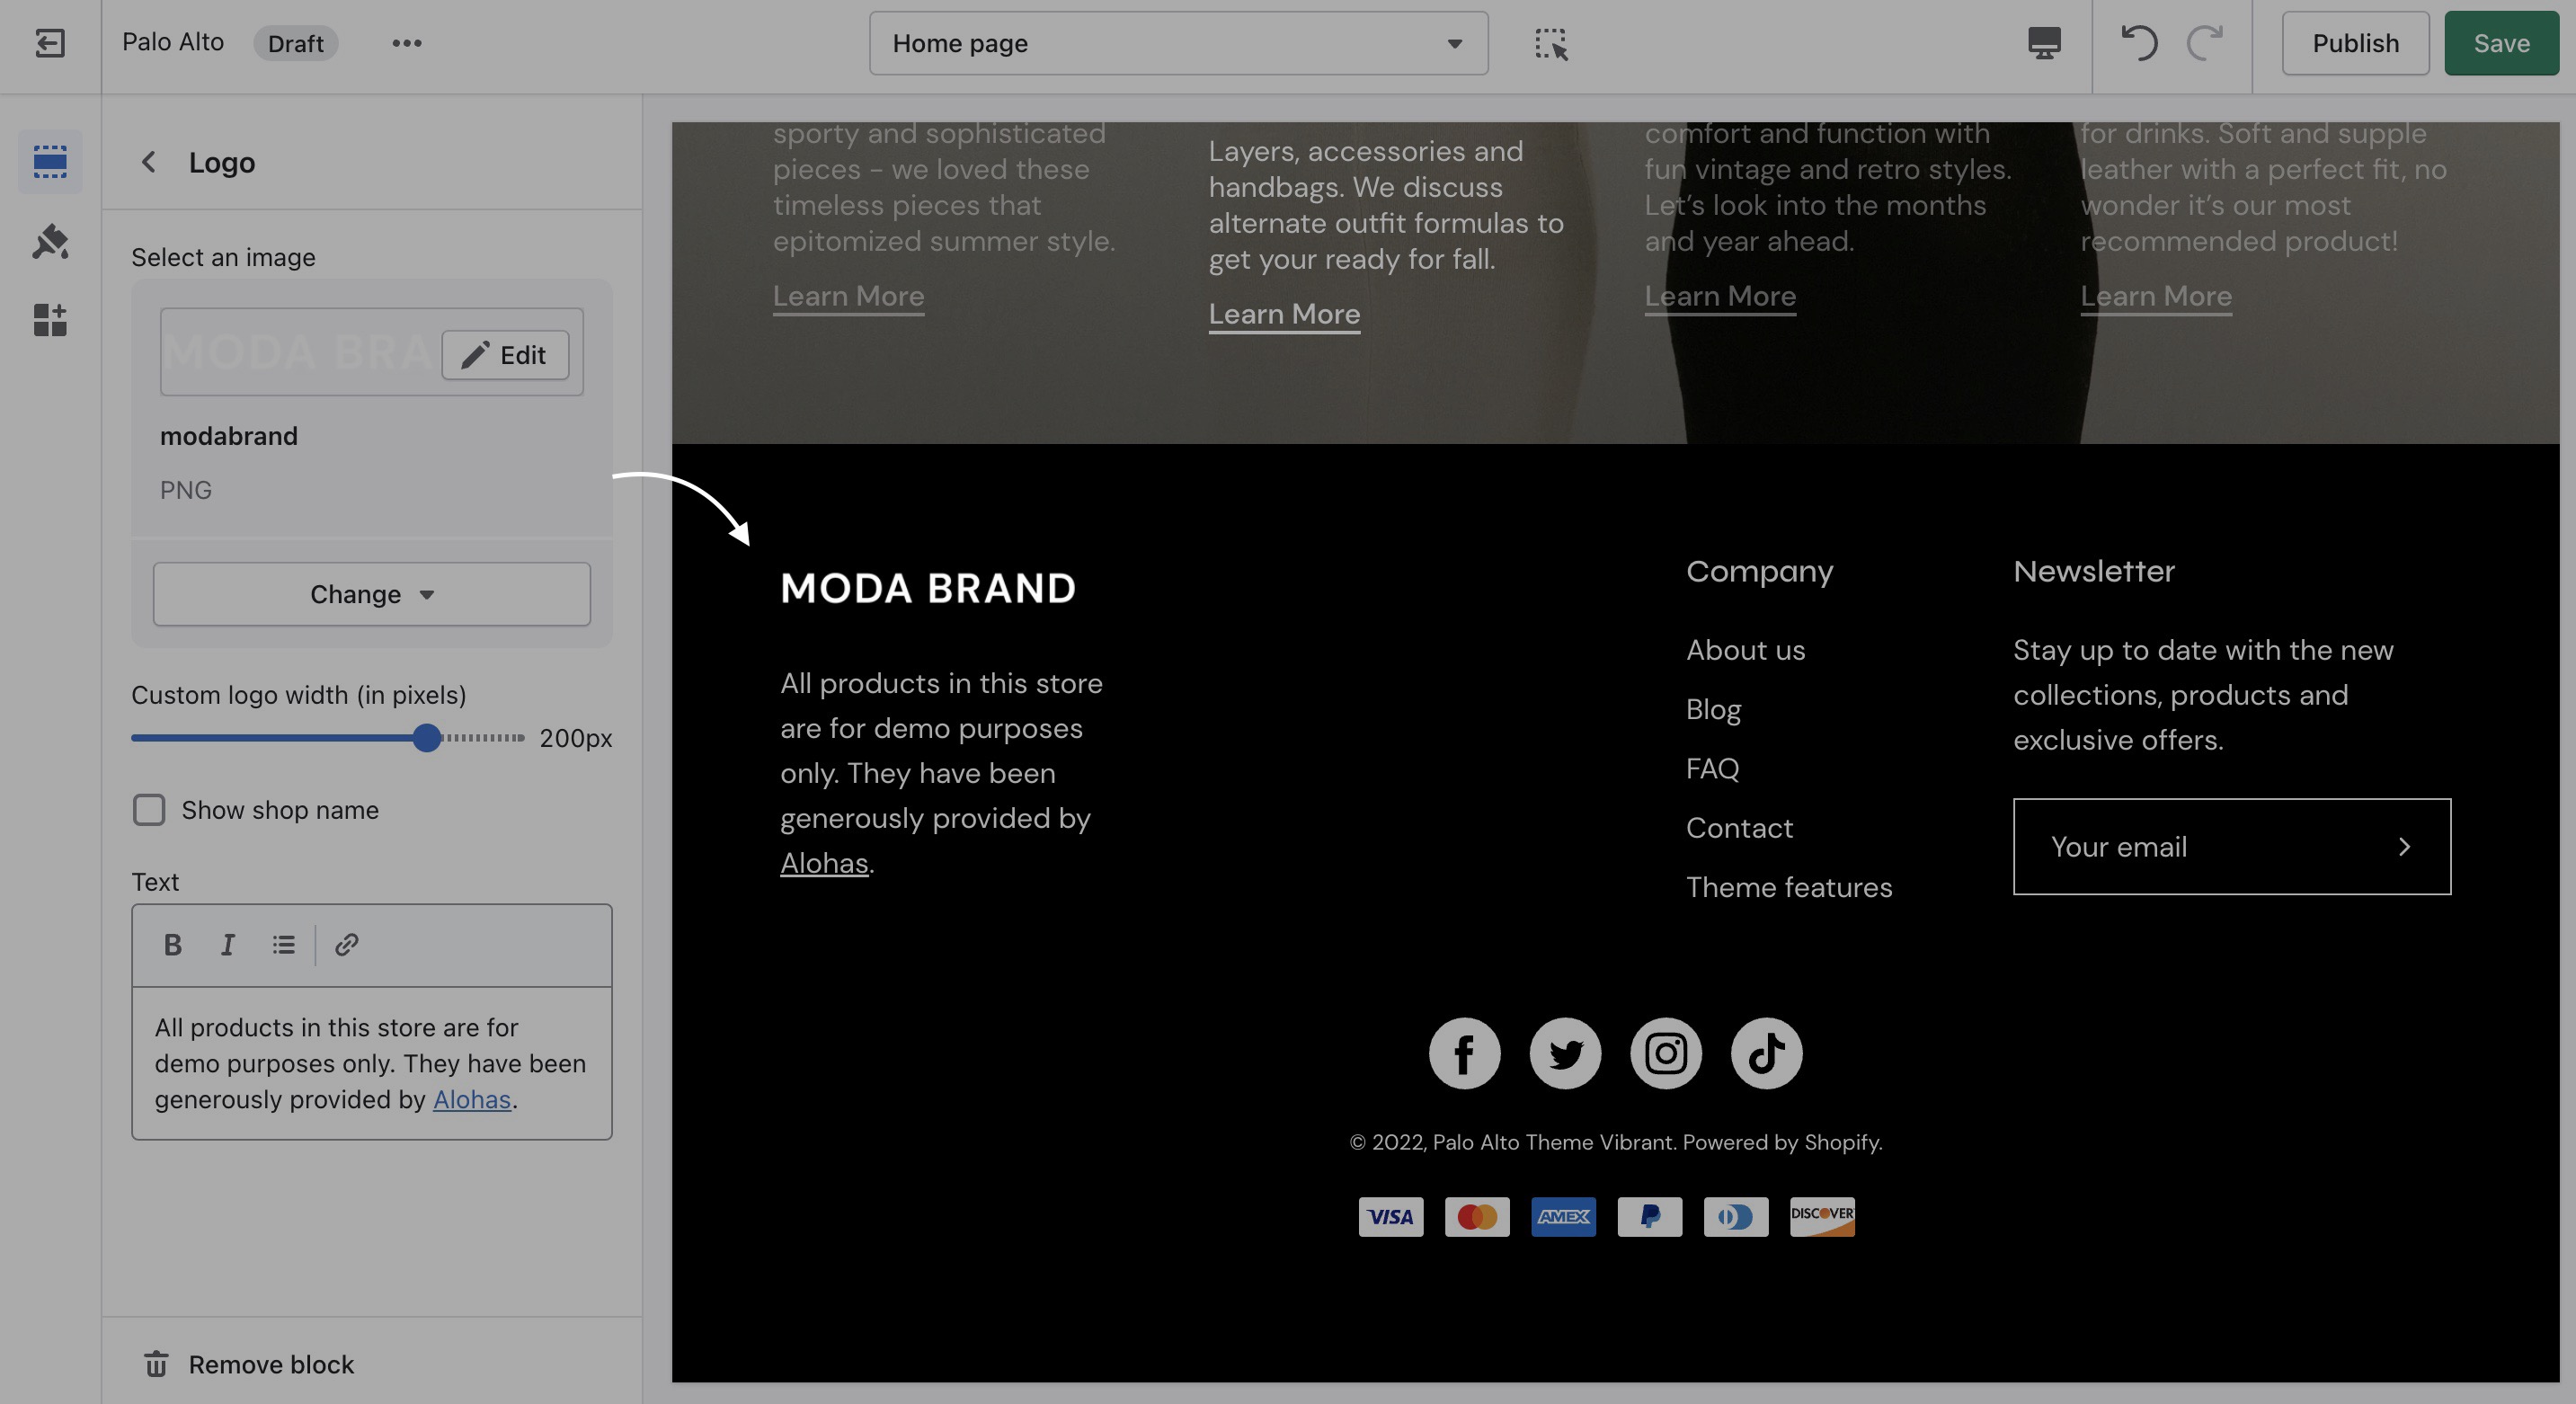Enable Show shop name checkbox
The height and width of the screenshot is (1404, 2576).
(149, 810)
